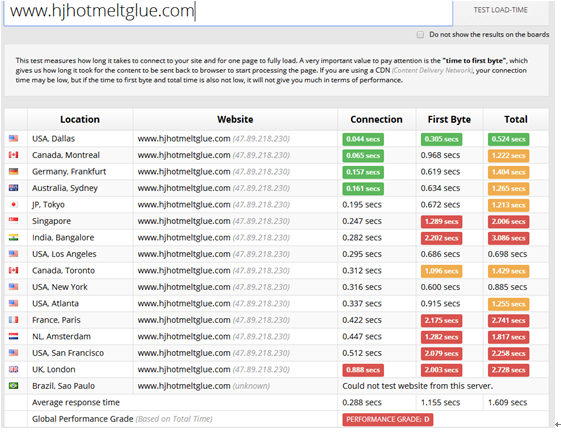Screen dimensions: 561x432
Task: Click the Connection column header
Action: pos(376,119)
